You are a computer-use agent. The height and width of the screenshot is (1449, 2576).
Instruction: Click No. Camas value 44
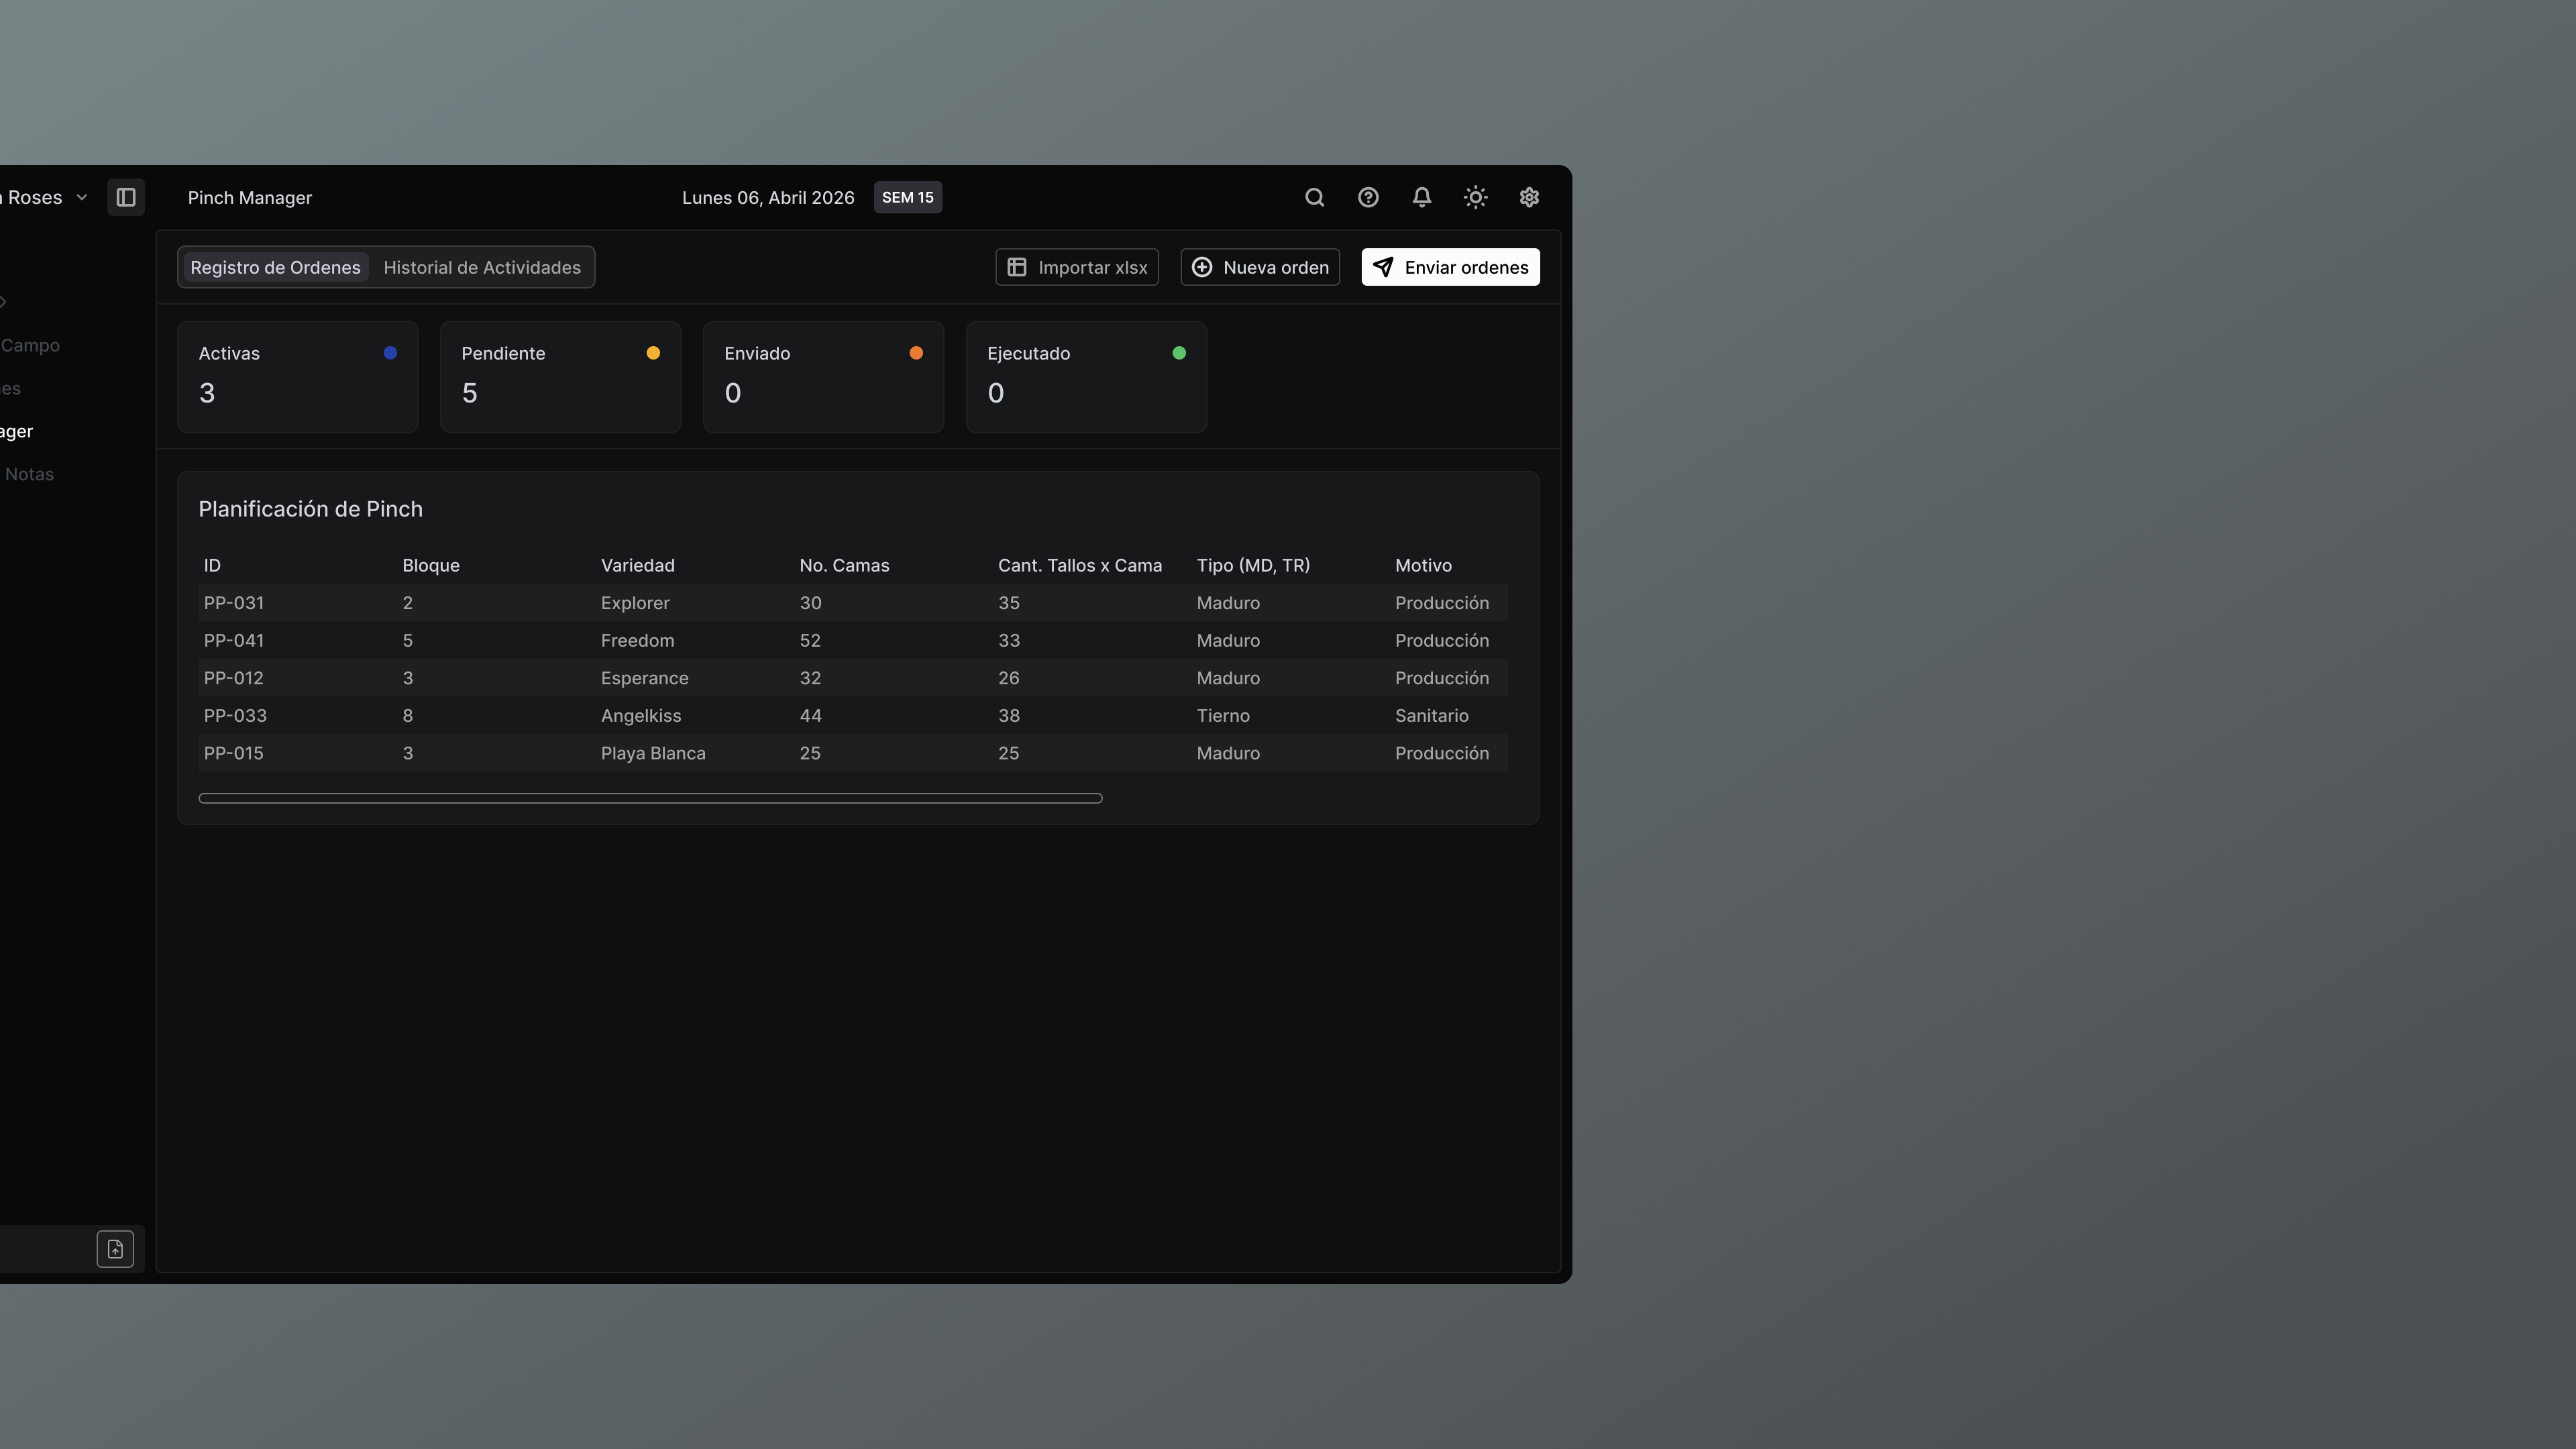point(810,715)
